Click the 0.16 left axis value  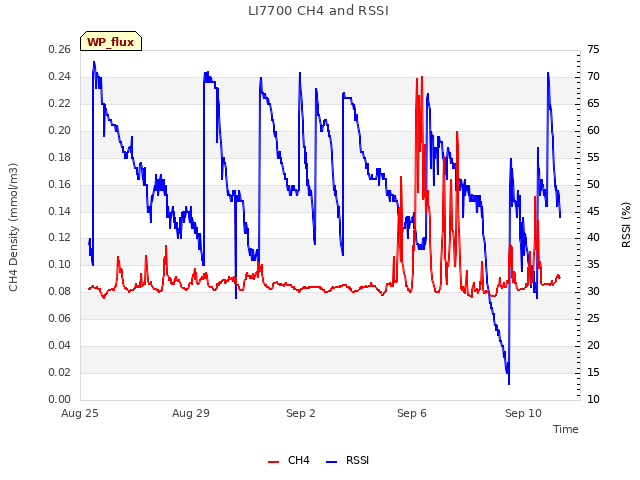(x=60, y=184)
